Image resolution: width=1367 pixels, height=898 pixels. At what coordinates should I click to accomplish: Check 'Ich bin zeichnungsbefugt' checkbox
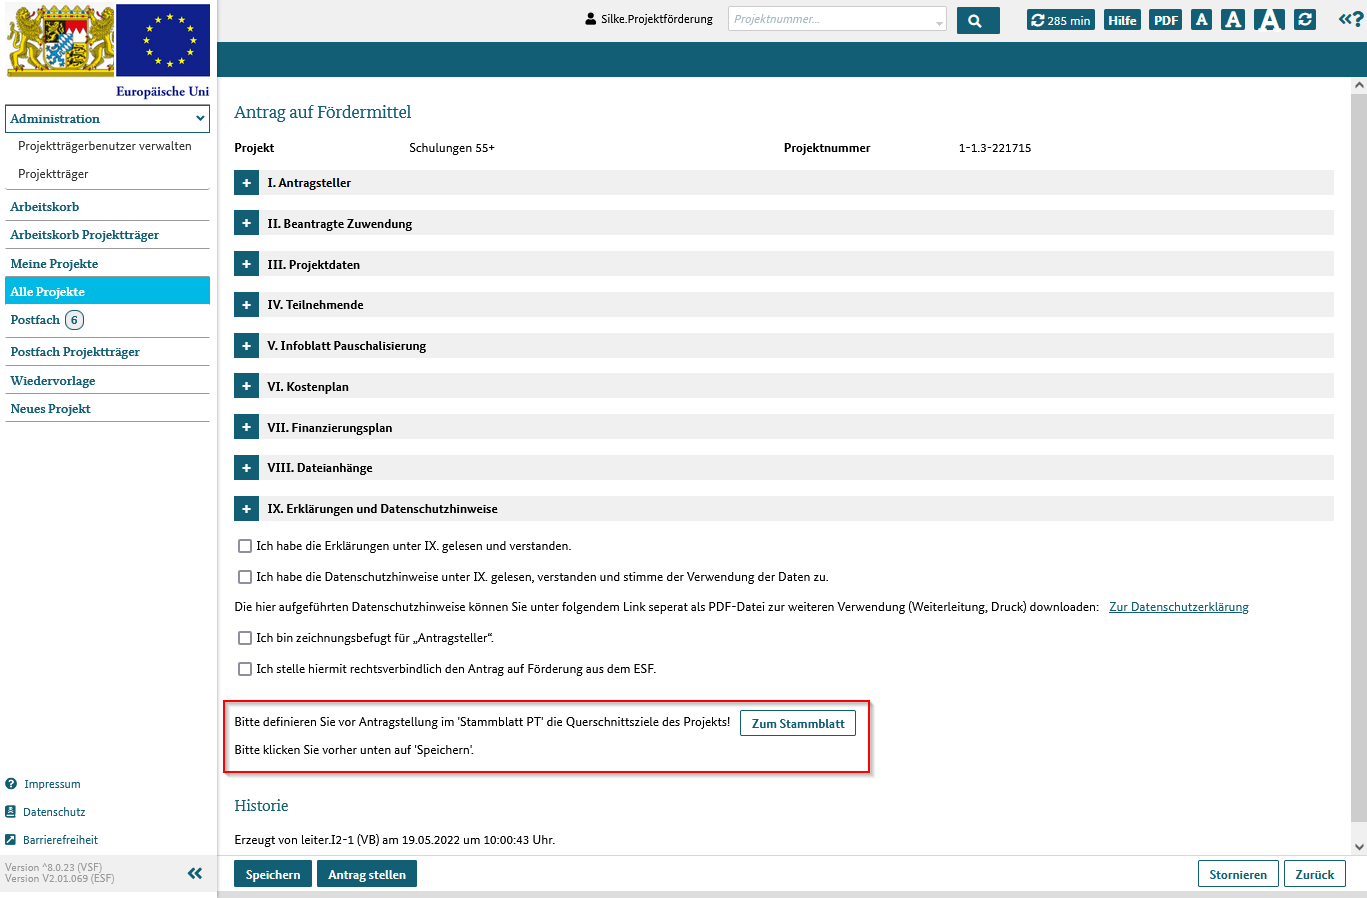[245, 638]
